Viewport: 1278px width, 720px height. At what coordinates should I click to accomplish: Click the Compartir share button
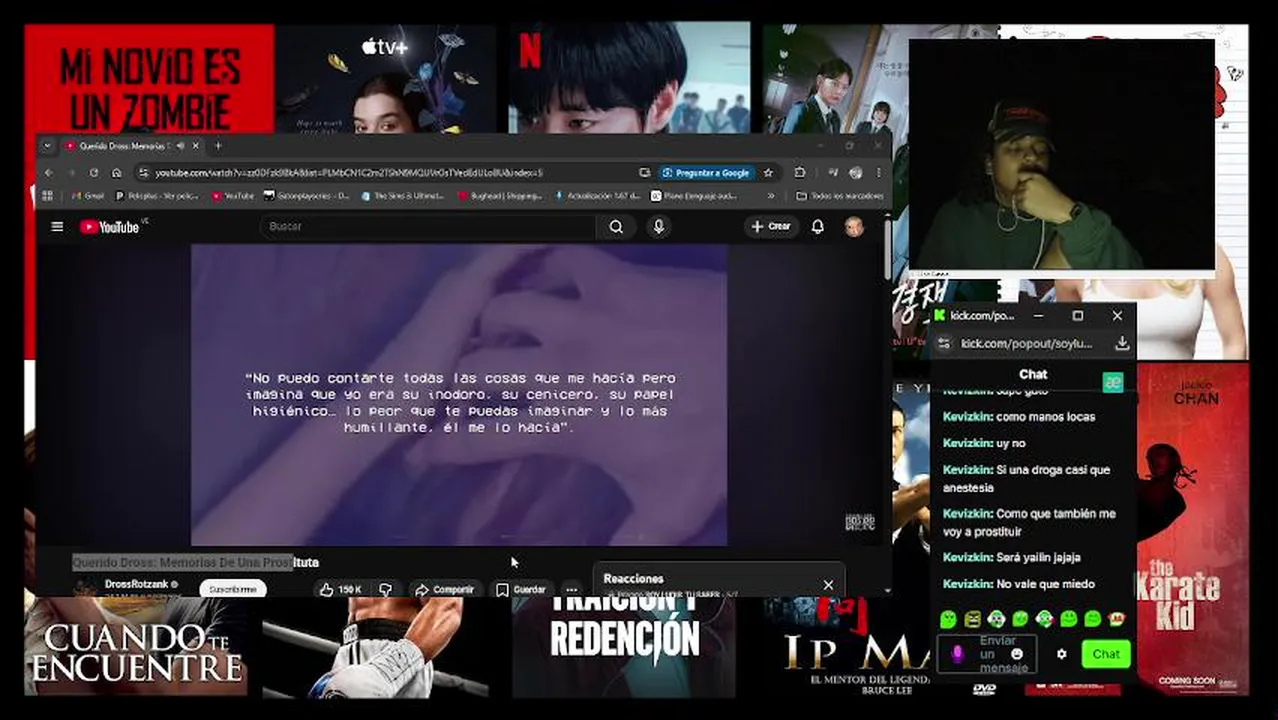[x=444, y=590]
